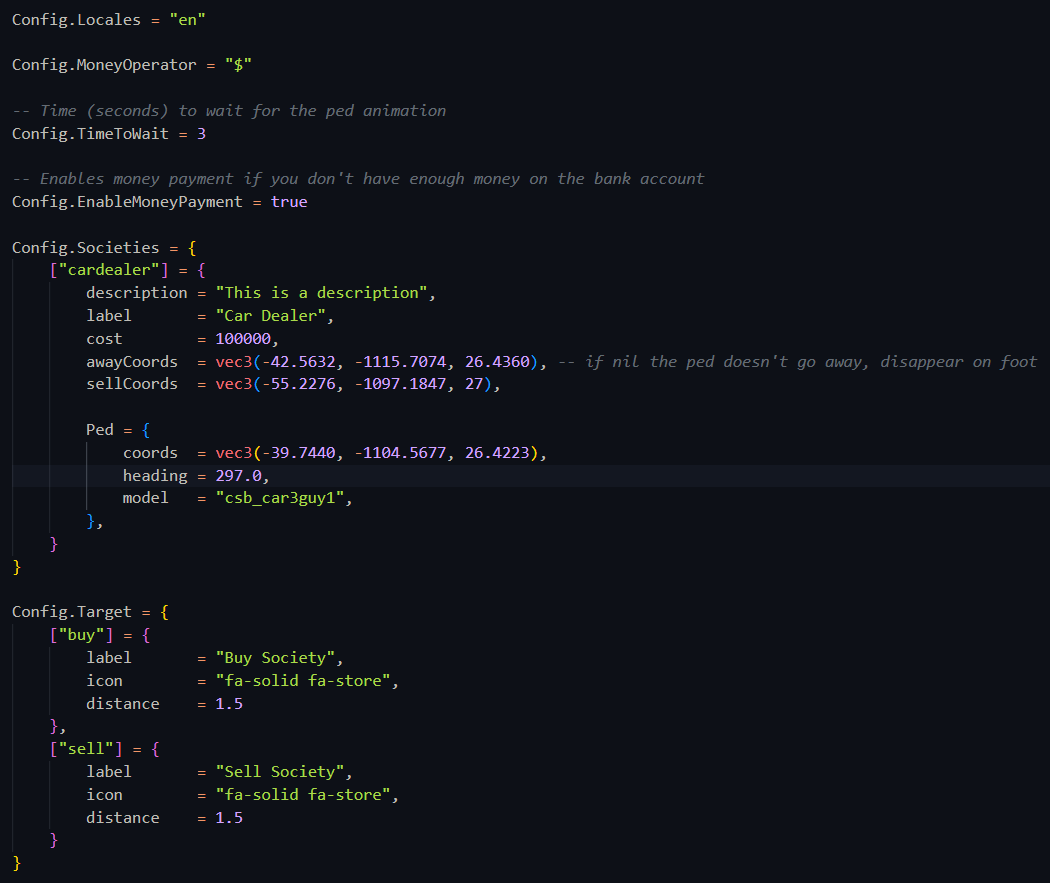
Task: Click the ["sell"] table key
Action: tap(86, 748)
